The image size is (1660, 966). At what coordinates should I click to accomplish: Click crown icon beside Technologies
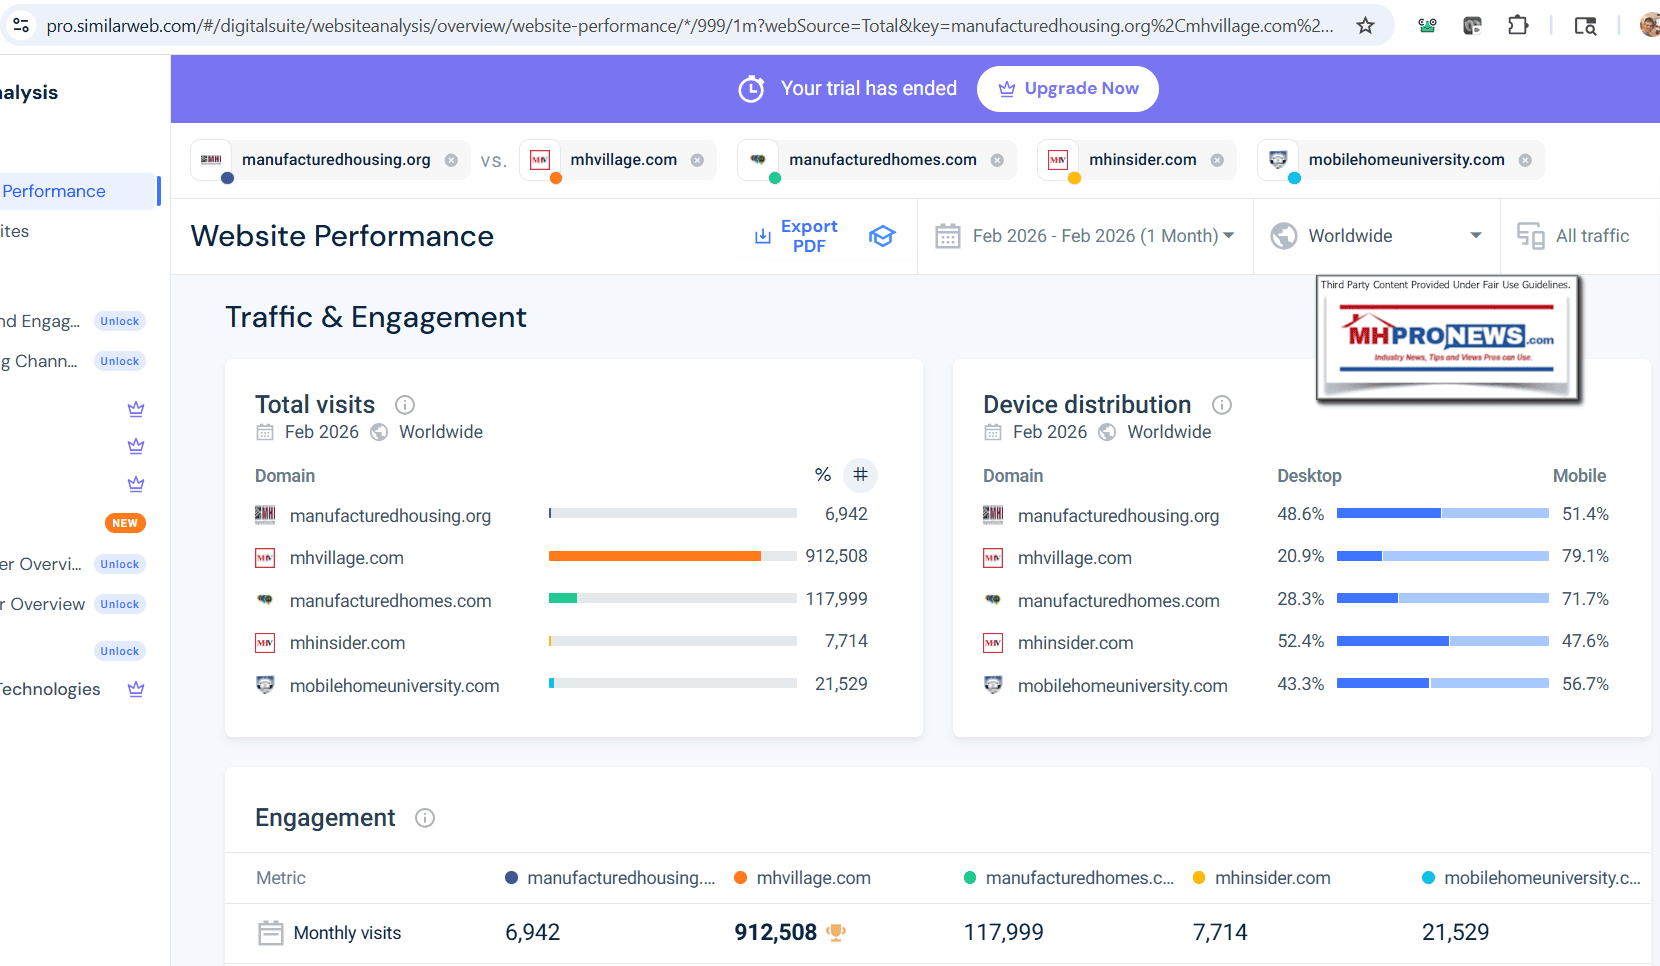(x=136, y=689)
